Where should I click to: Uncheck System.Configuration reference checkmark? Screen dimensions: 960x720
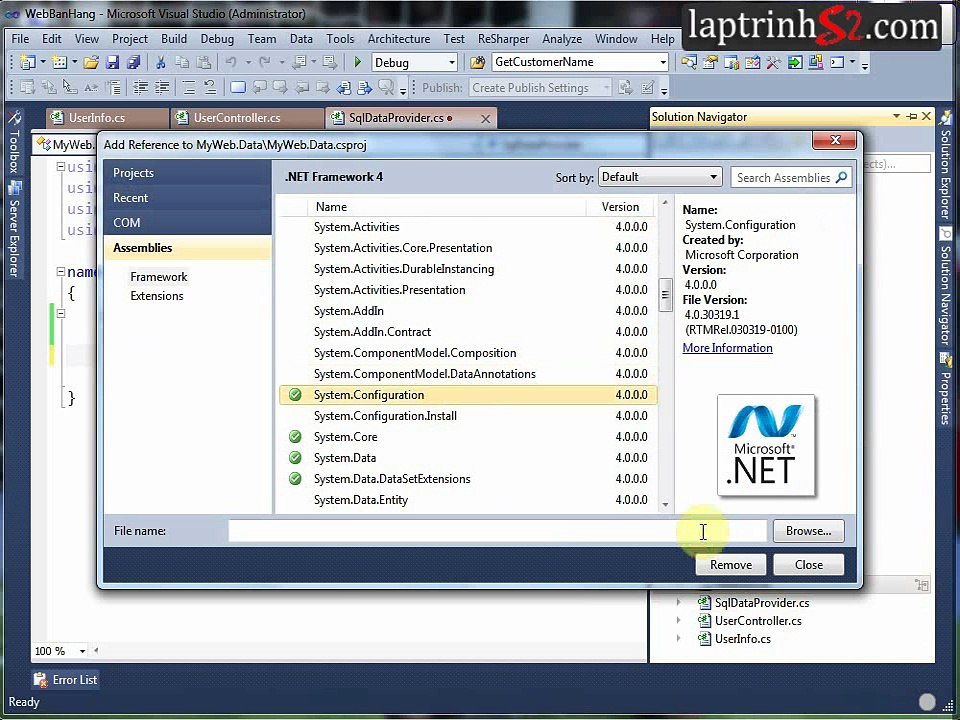tap(295, 395)
